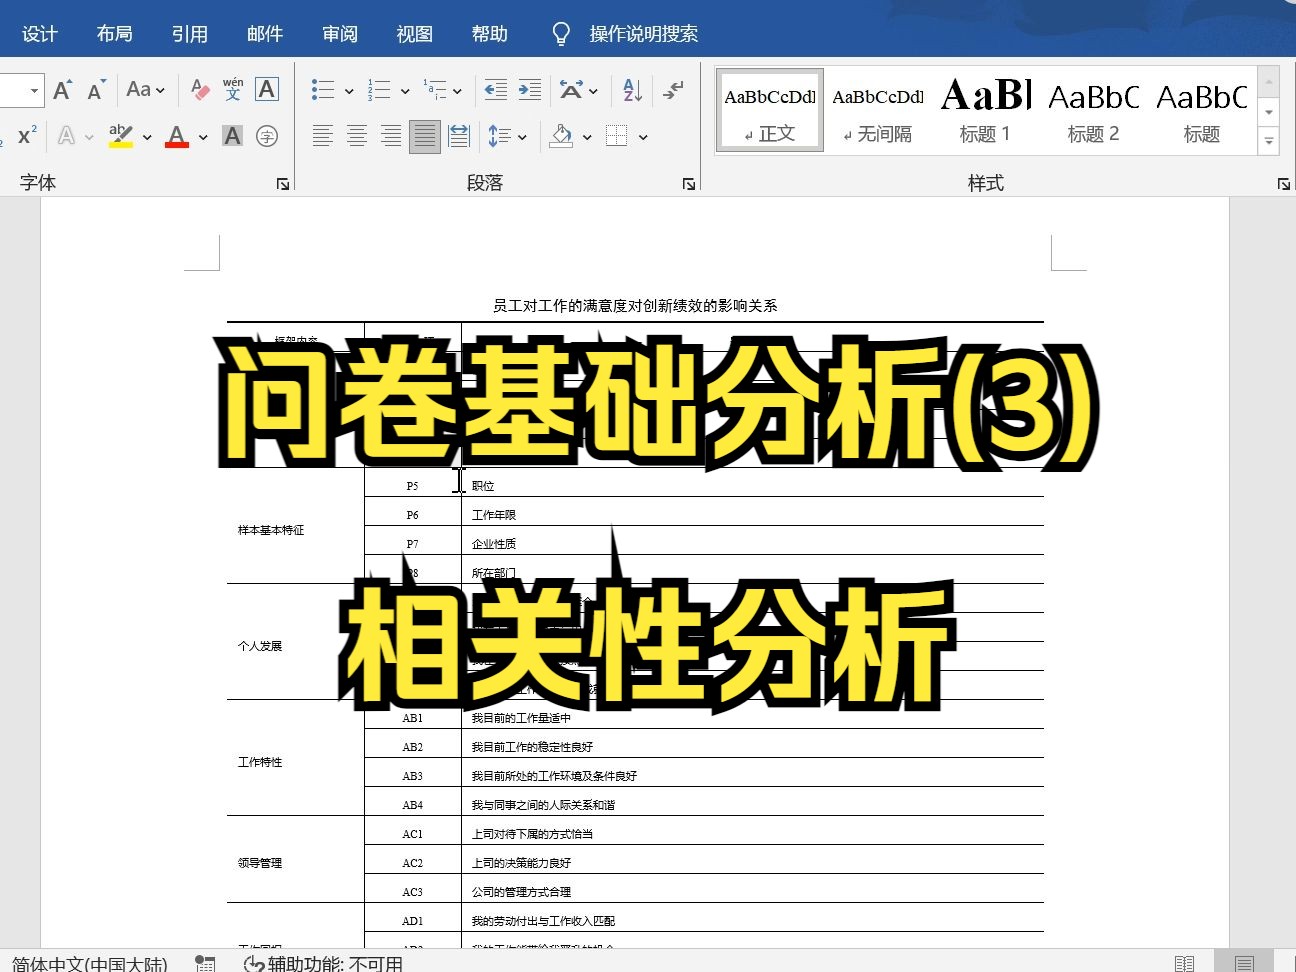Increase the paragraph indent
The width and height of the screenshot is (1296, 972).
point(530,90)
